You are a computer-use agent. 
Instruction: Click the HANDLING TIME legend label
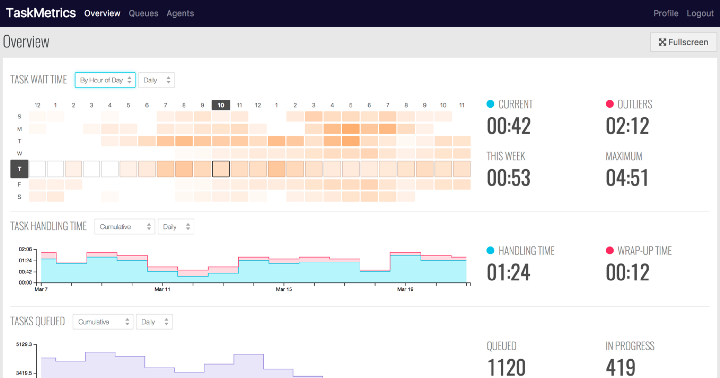pyautogui.click(x=527, y=251)
